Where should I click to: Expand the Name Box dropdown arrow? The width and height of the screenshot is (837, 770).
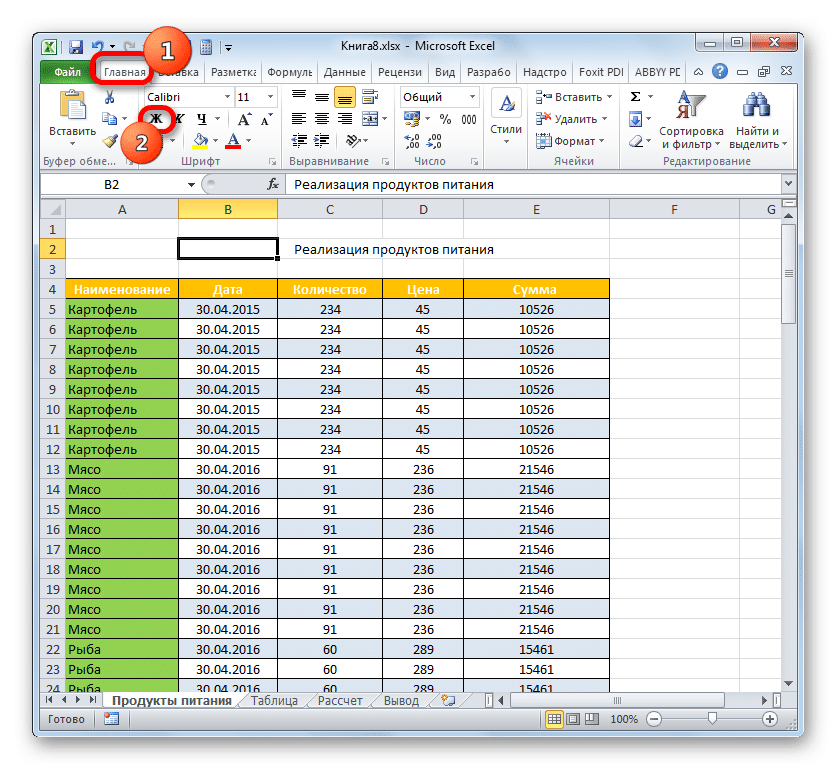pyautogui.click(x=192, y=185)
